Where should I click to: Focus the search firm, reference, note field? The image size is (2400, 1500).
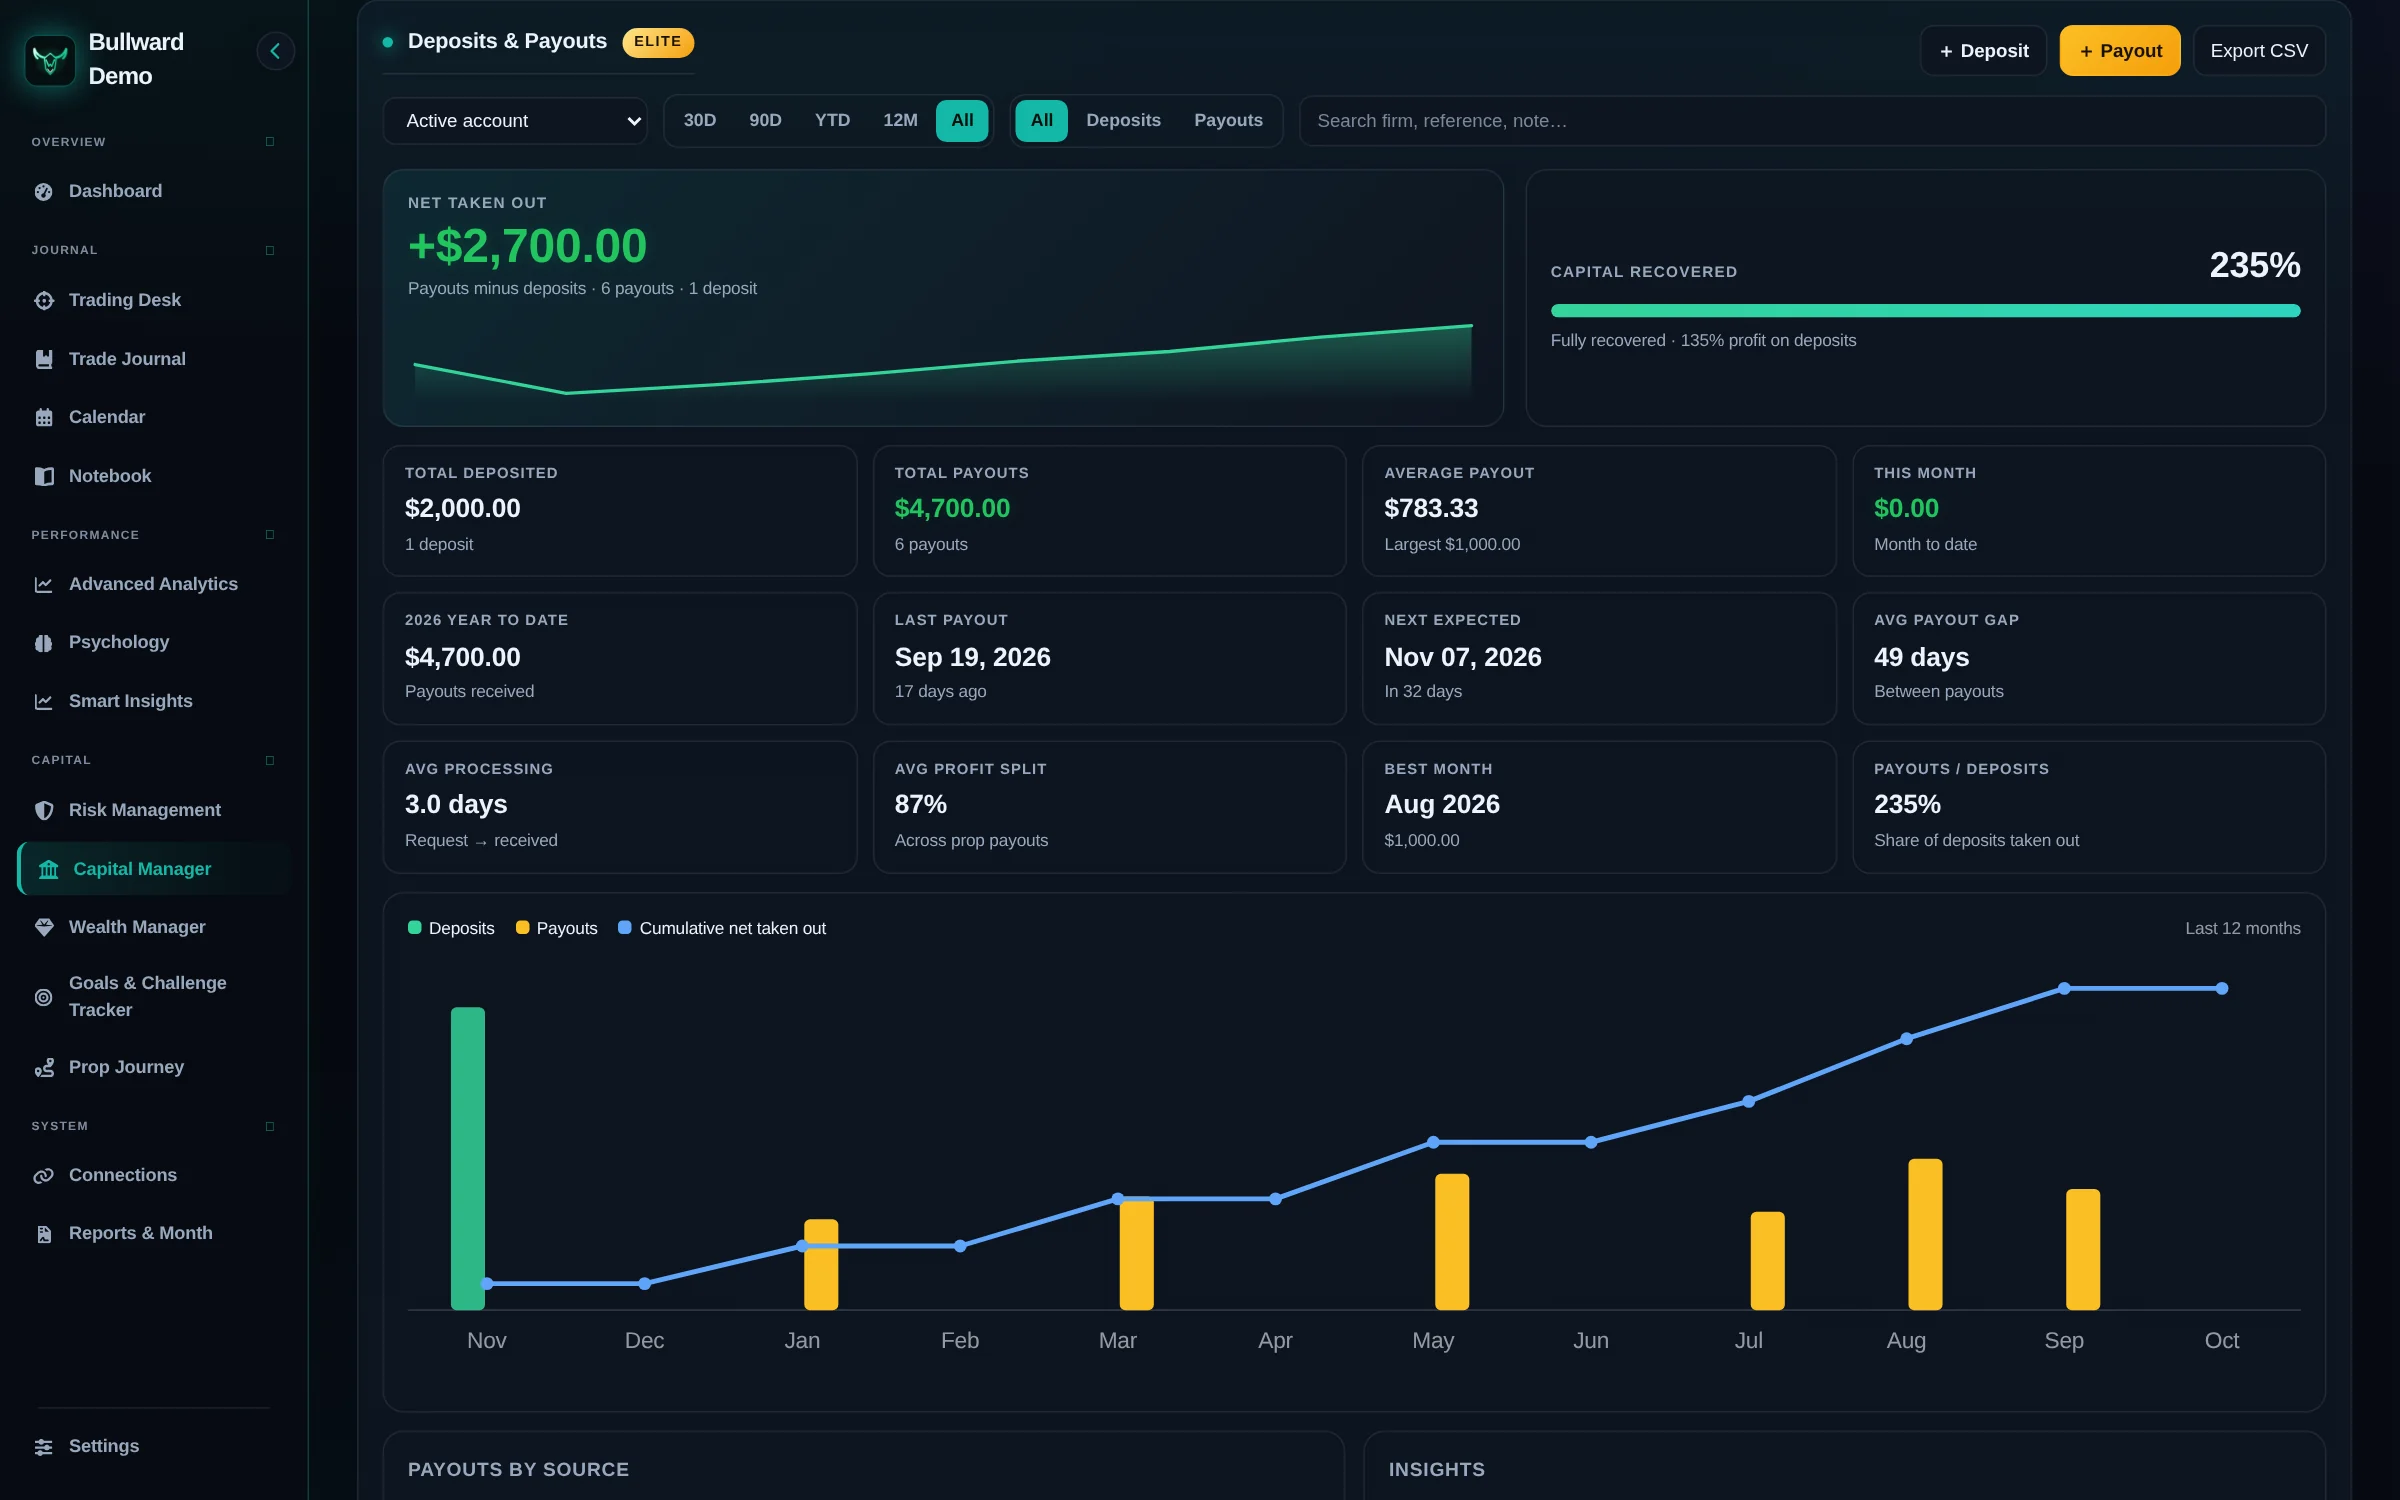[x=1812, y=121]
